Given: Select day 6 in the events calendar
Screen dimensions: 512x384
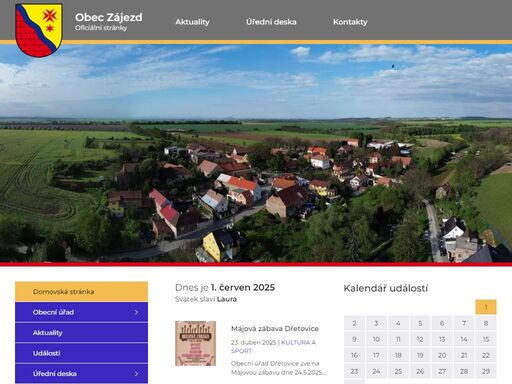Looking at the screenshot, I should pyautogui.click(x=442, y=323).
